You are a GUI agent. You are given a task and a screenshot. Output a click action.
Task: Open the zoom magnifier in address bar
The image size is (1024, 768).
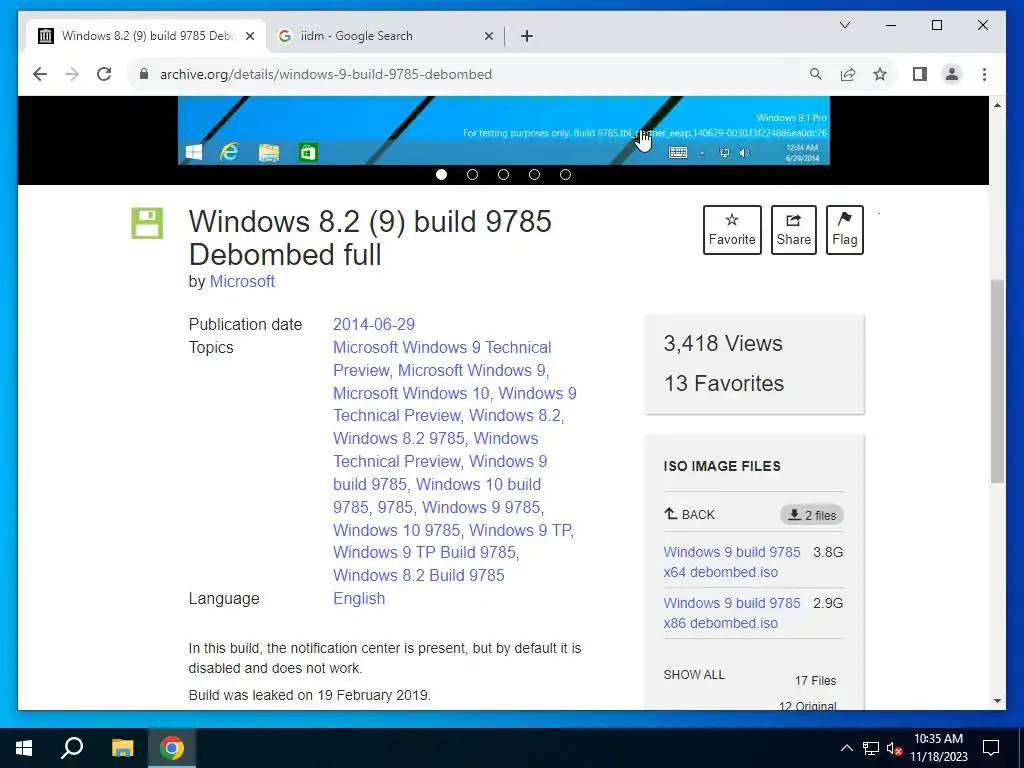816,74
